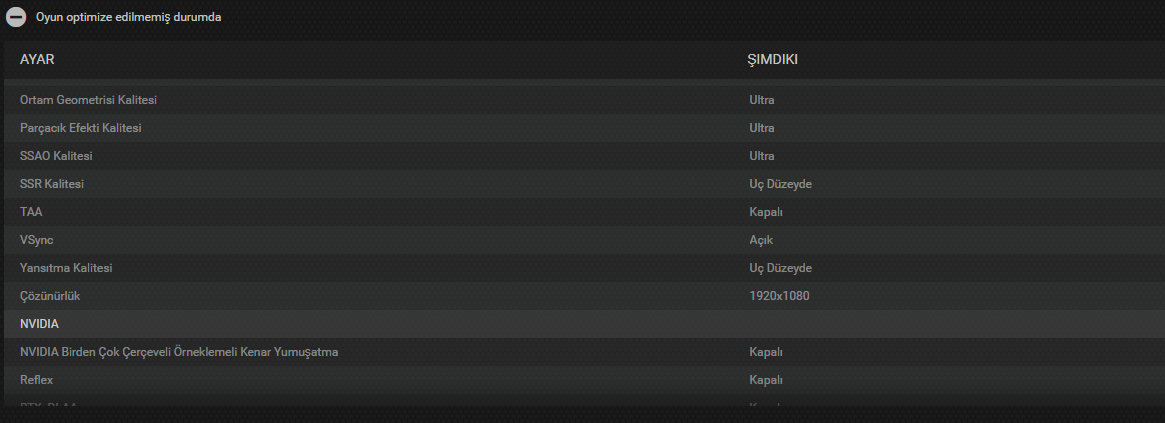The width and height of the screenshot is (1165, 423).
Task: Click the TAA 'Kapalı' value
Action: 765,212
